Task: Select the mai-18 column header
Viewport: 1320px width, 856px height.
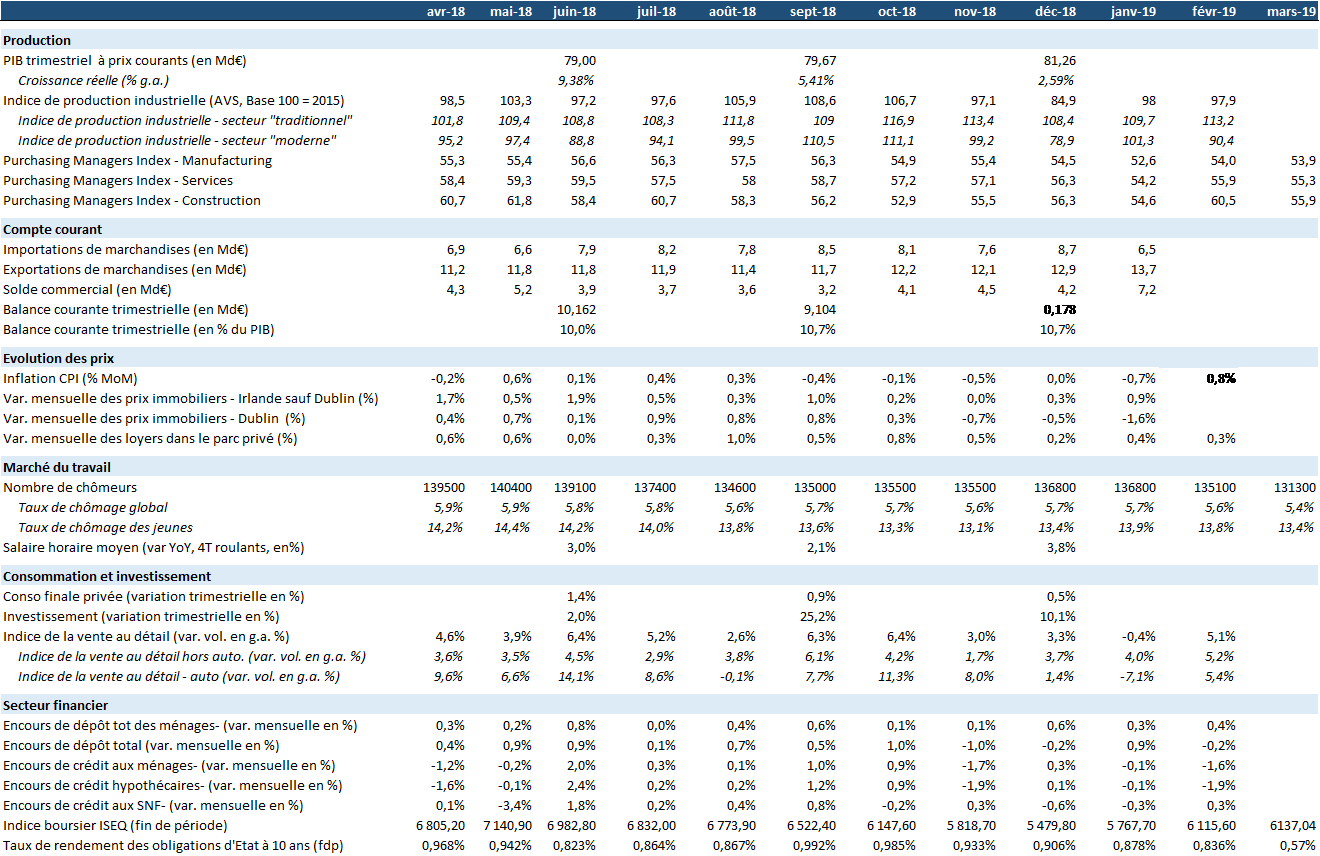Action: 511,12
